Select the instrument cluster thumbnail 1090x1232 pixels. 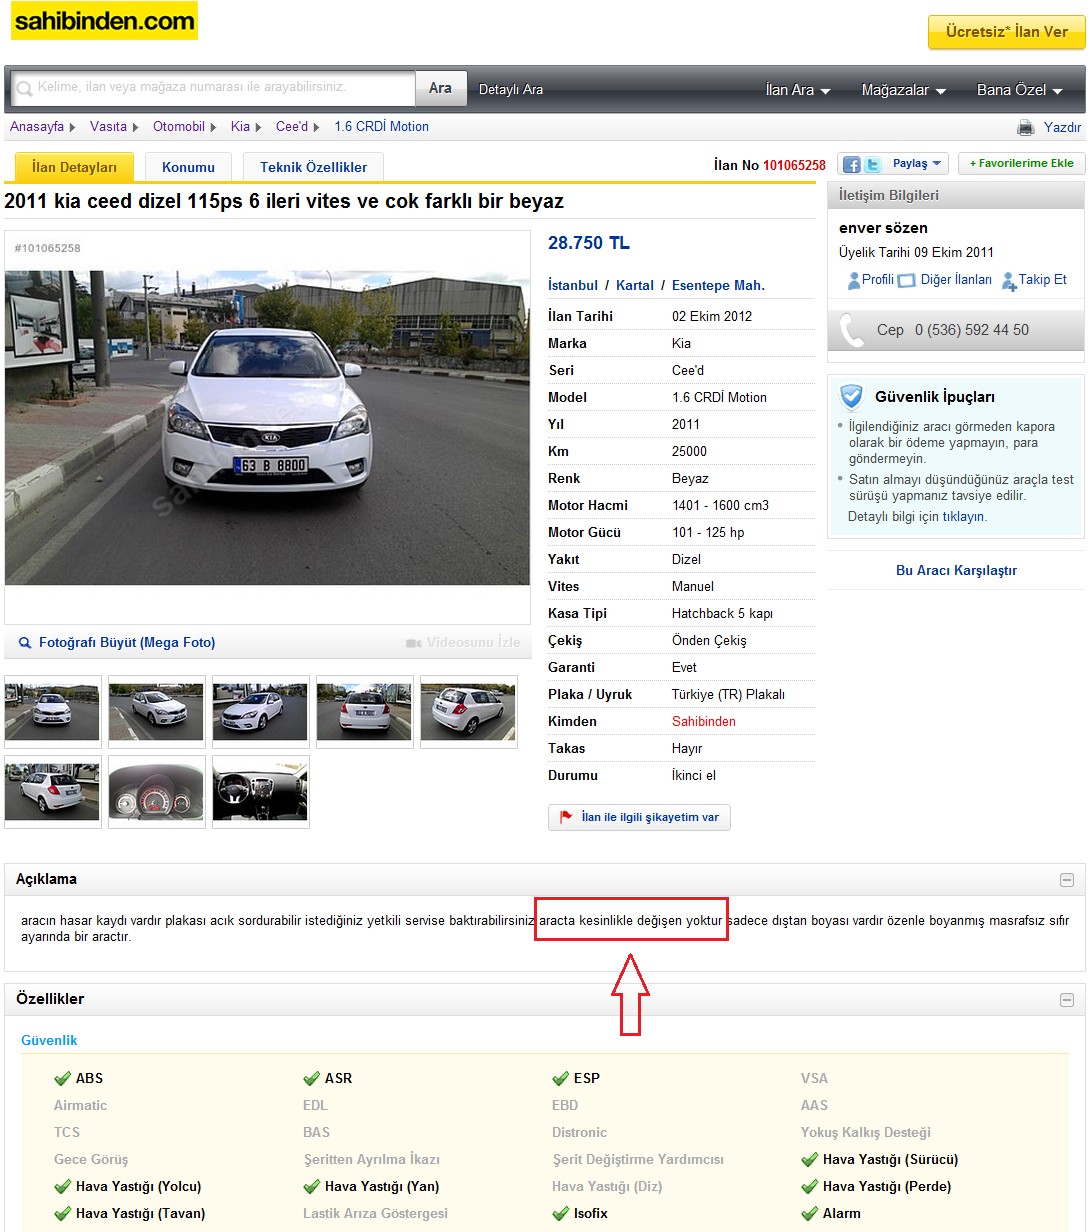click(156, 792)
